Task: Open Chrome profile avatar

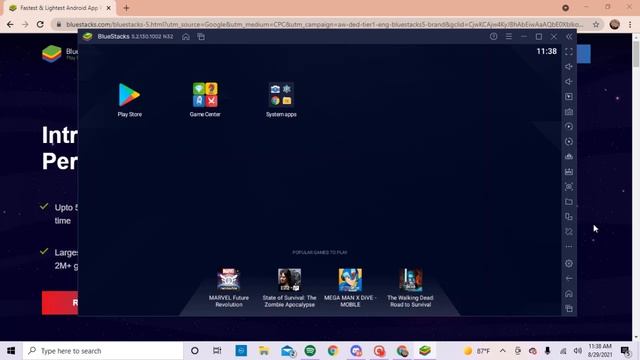Action: pyautogui.click(x=614, y=24)
